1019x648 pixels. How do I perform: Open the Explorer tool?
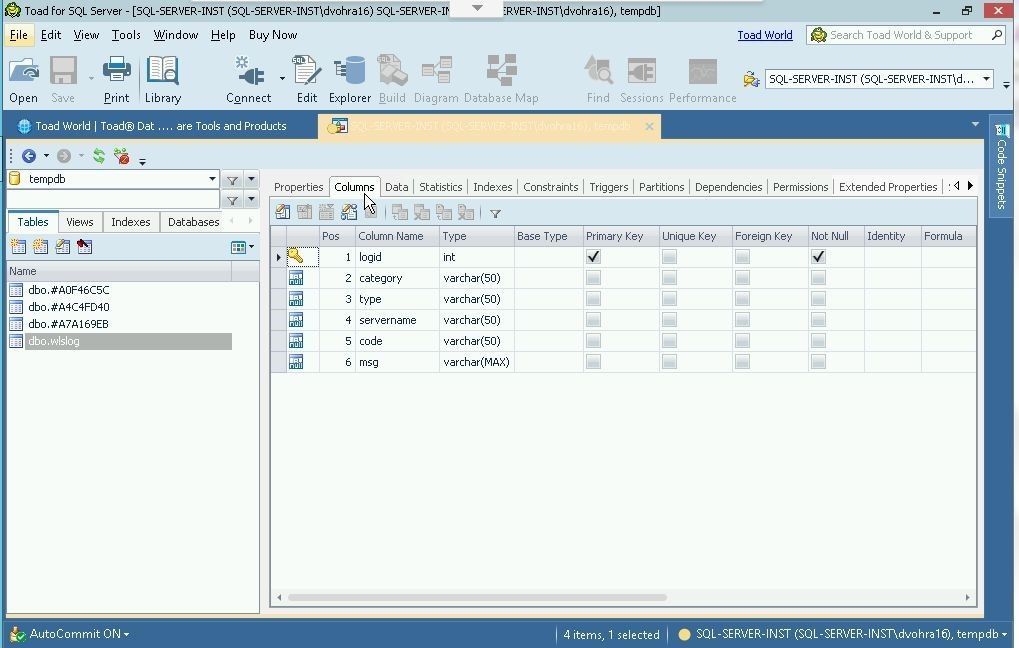click(350, 79)
